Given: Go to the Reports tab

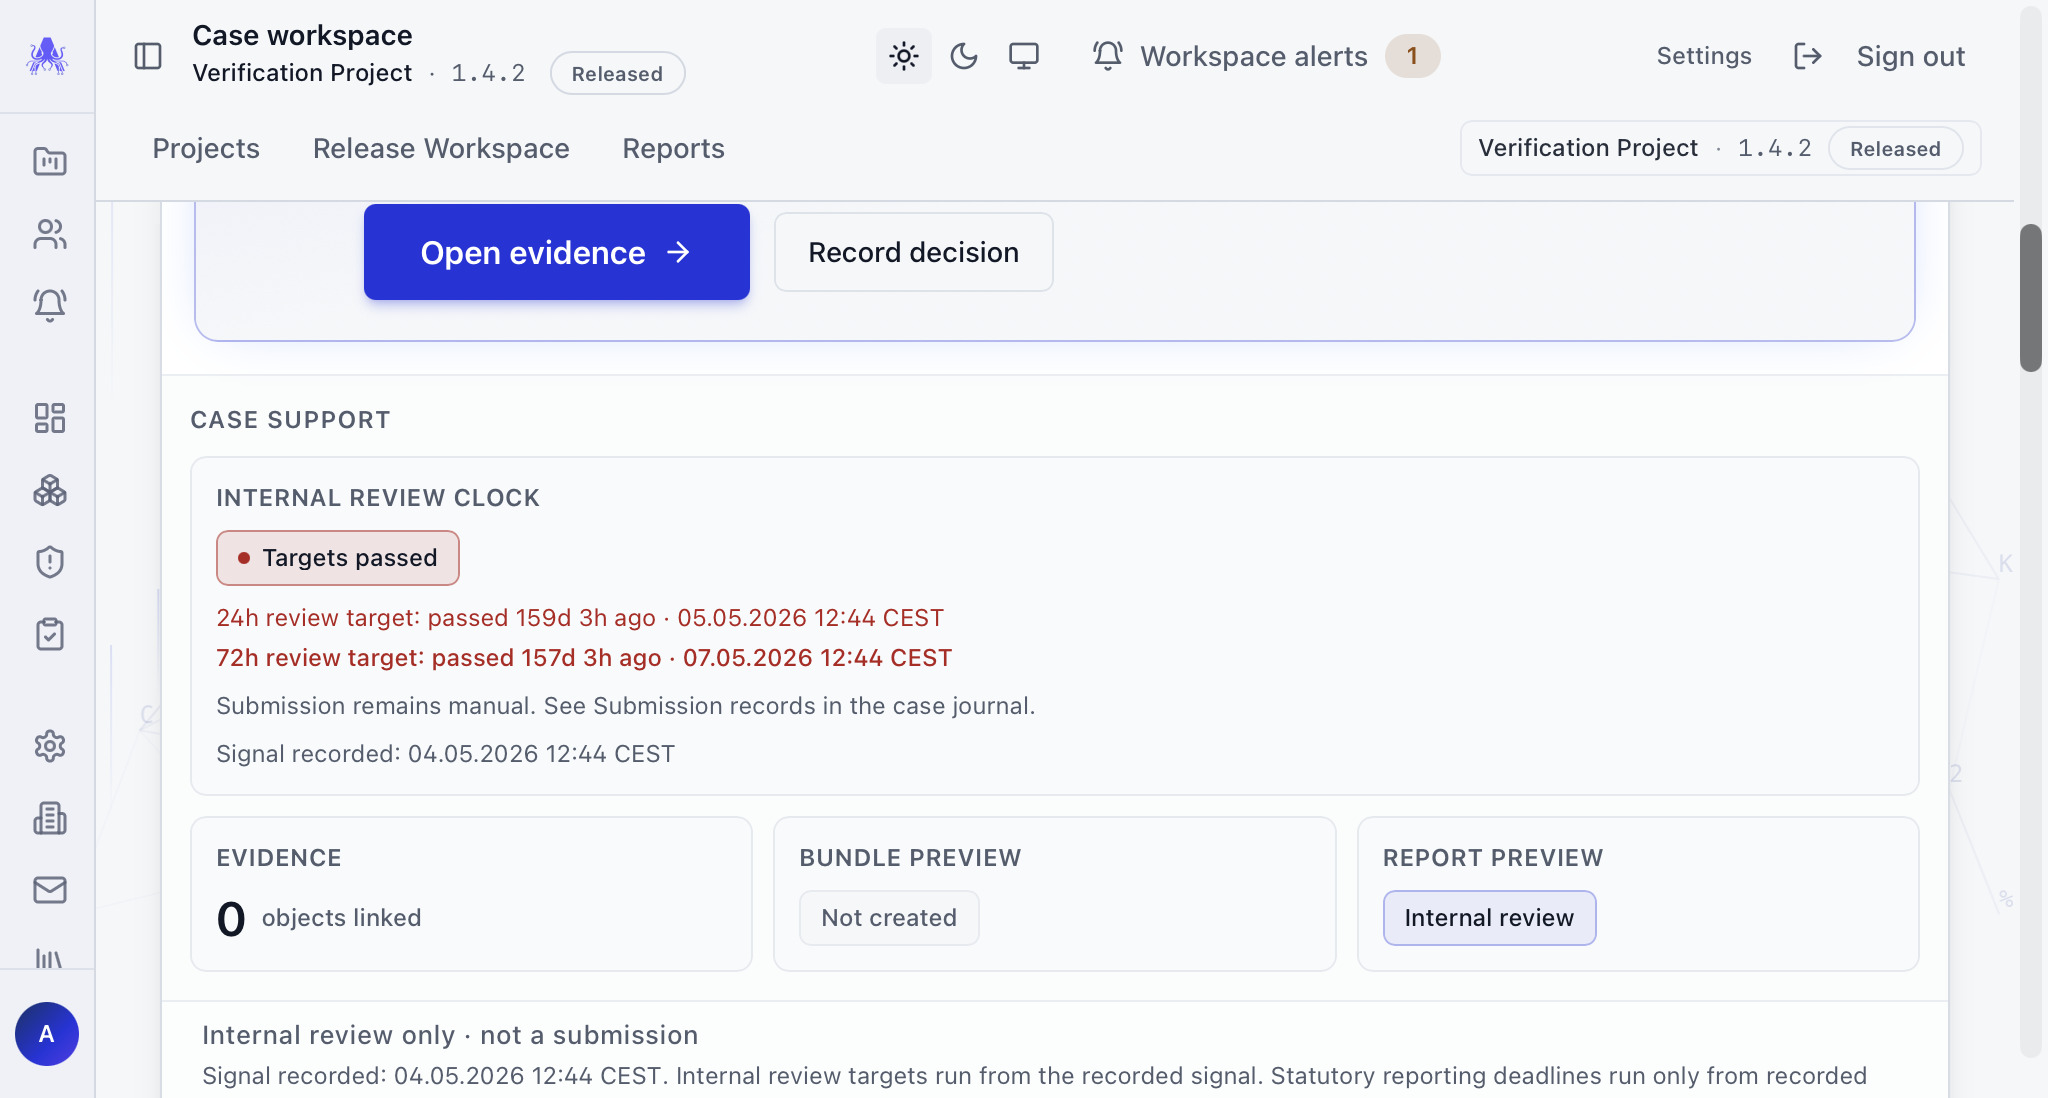Looking at the screenshot, I should 673,149.
